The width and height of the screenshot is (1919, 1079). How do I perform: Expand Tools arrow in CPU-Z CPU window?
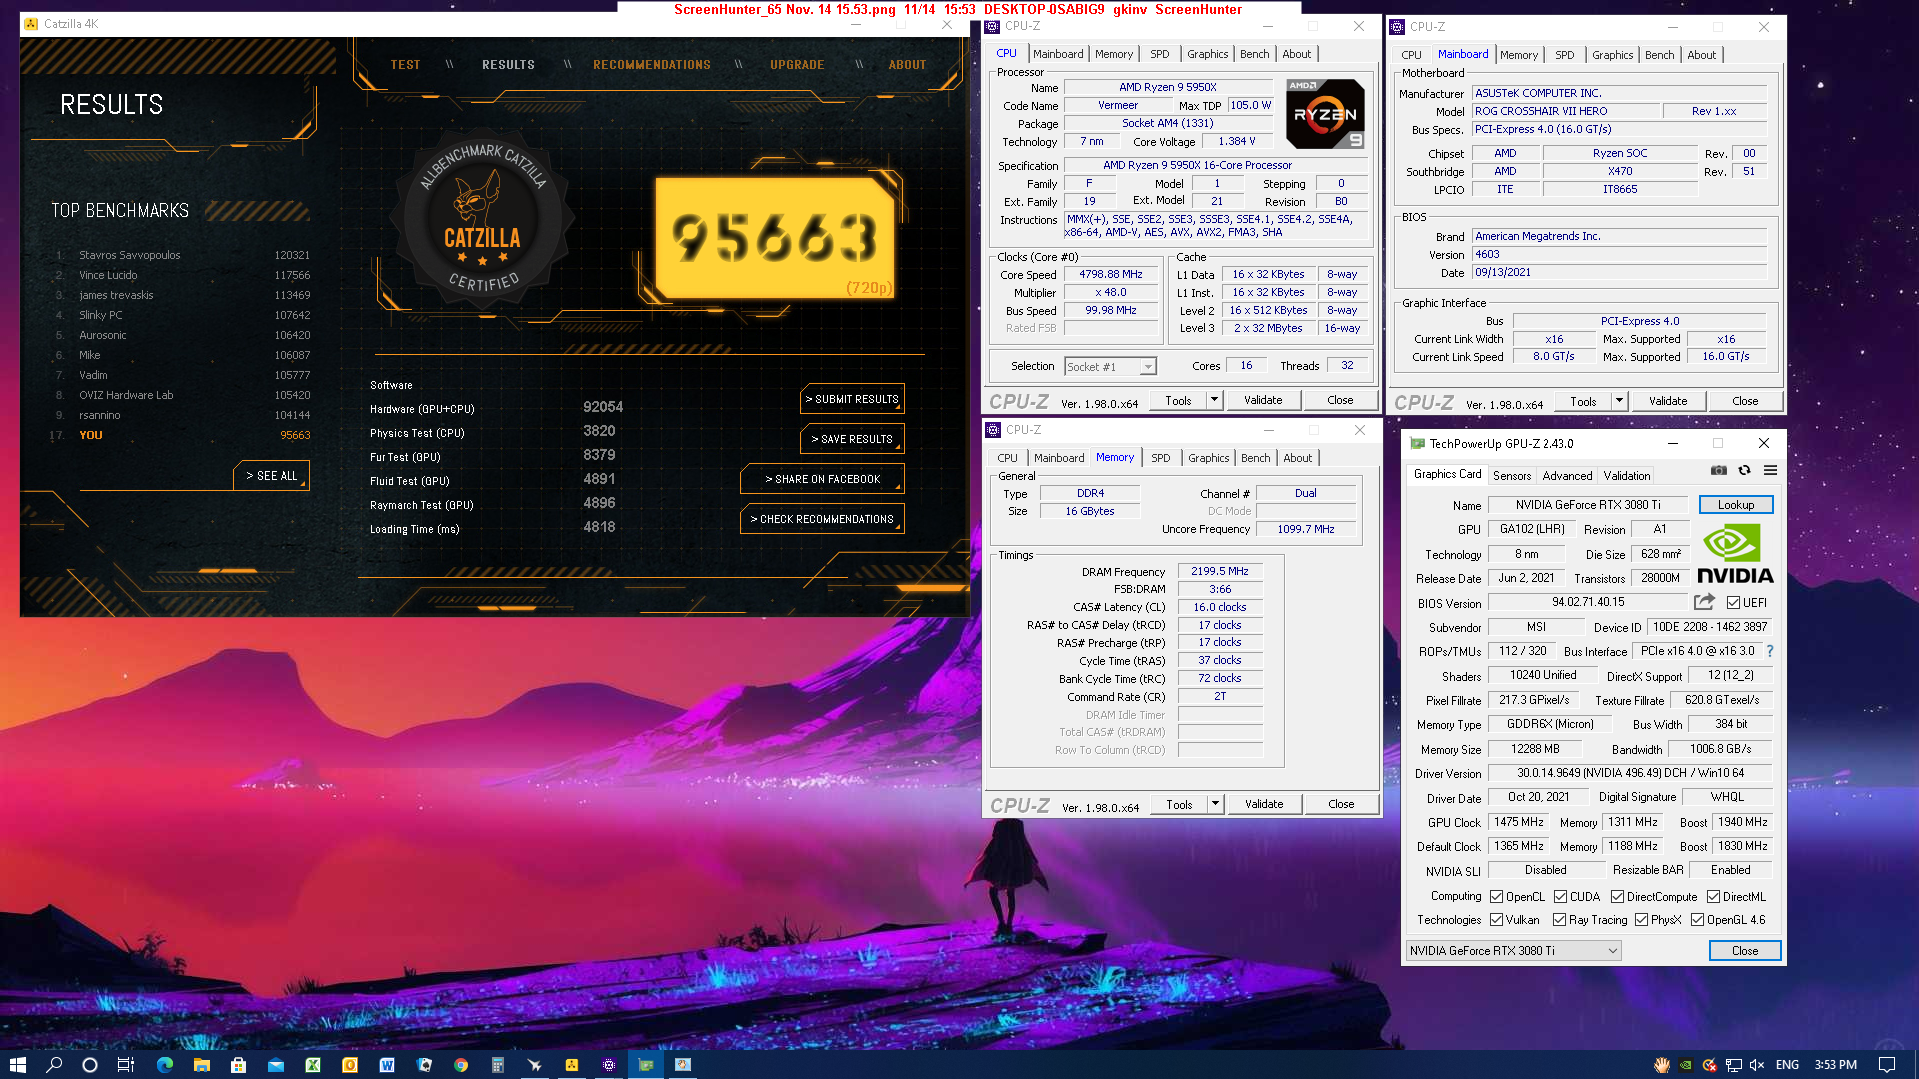point(1215,400)
